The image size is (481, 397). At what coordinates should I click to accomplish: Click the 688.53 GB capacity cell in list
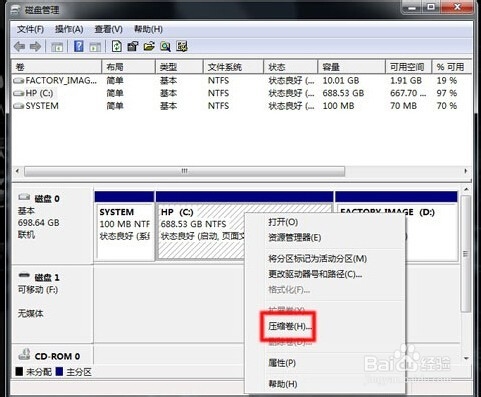[343, 93]
